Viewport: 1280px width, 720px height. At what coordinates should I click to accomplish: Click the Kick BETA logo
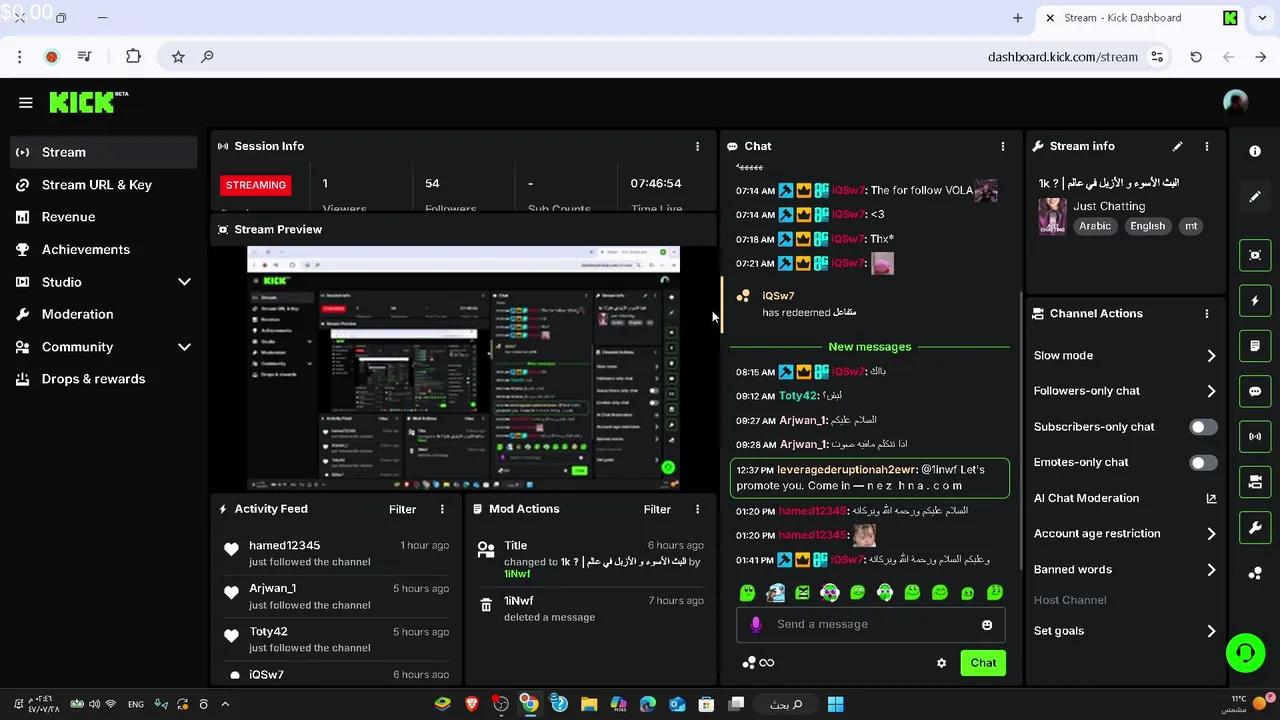[x=88, y=102]
